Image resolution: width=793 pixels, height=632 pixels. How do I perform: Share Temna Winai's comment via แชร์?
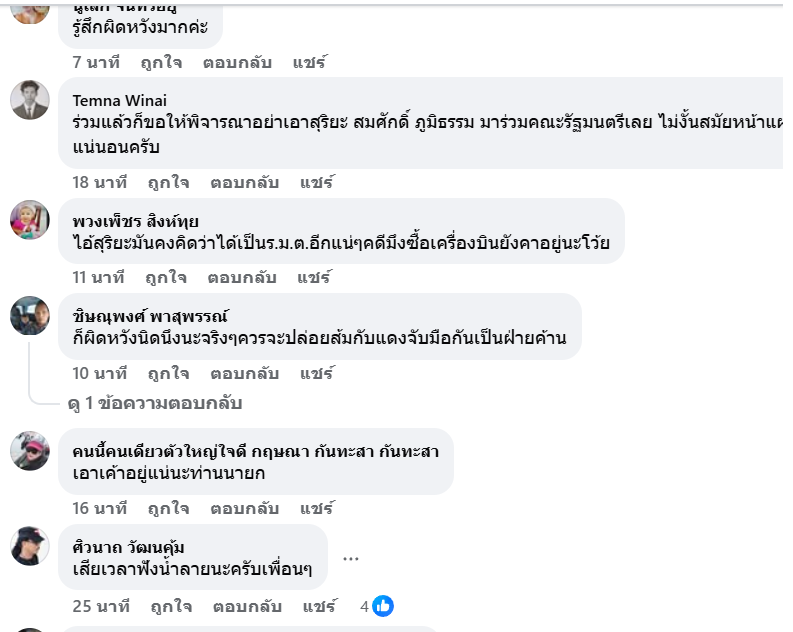316,182
